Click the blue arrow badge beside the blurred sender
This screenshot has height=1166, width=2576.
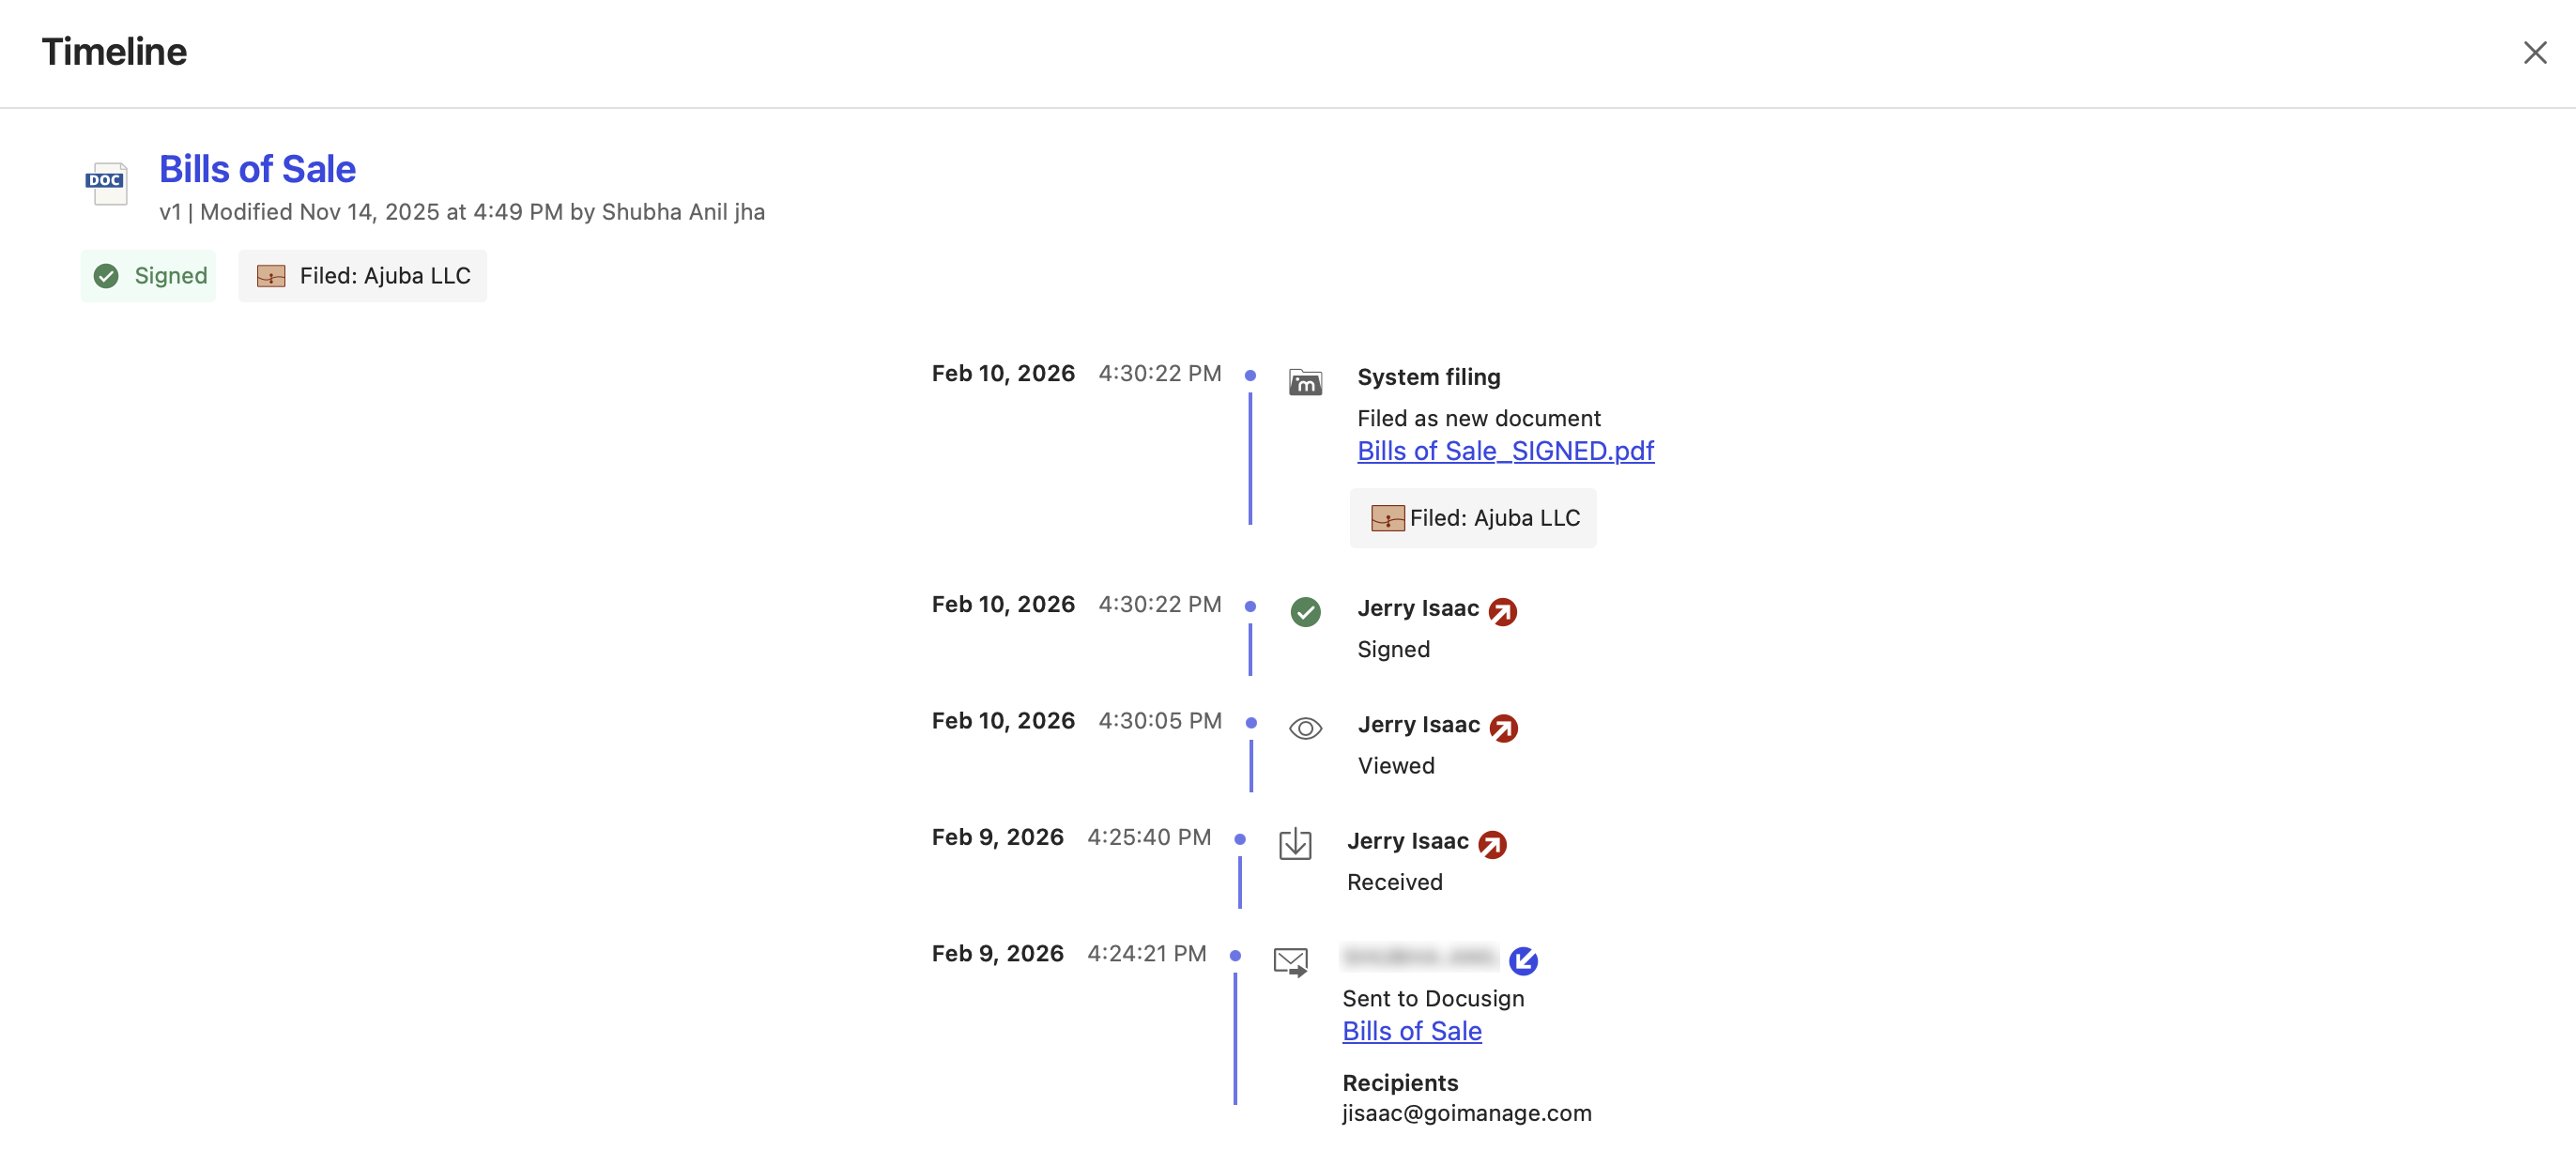tap(1523, 961)
